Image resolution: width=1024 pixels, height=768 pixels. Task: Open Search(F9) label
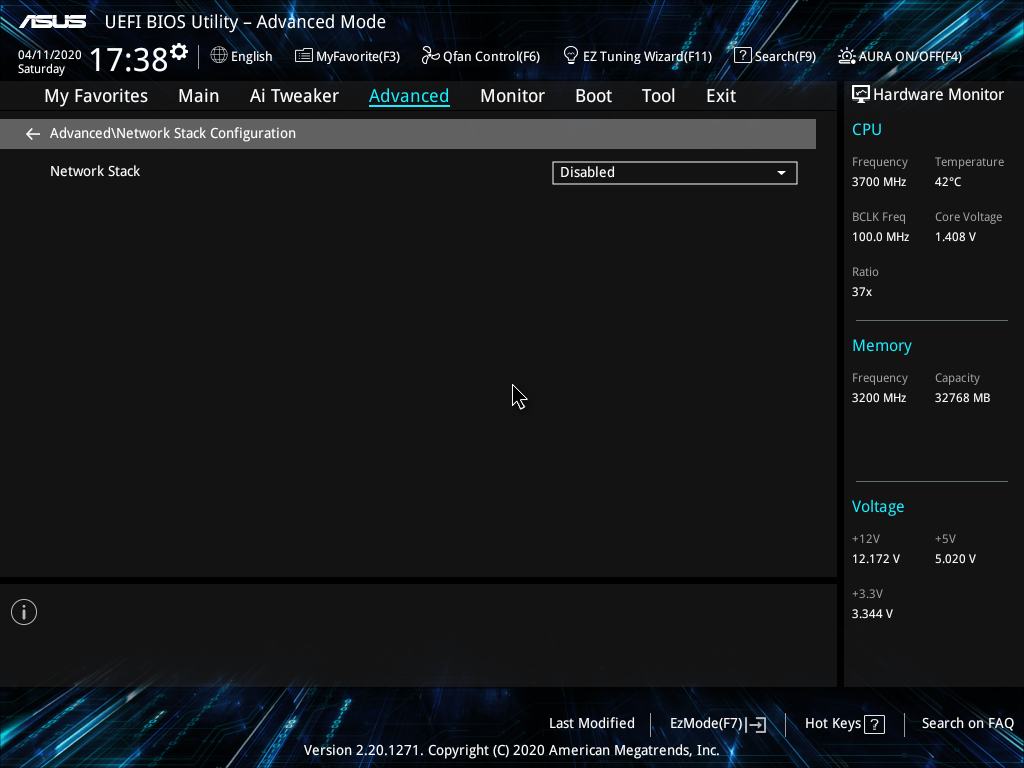pos(785,57)
